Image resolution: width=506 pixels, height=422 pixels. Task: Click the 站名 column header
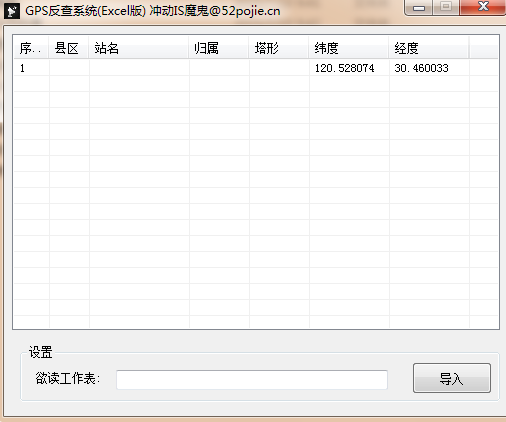click(x=139, y=48)
